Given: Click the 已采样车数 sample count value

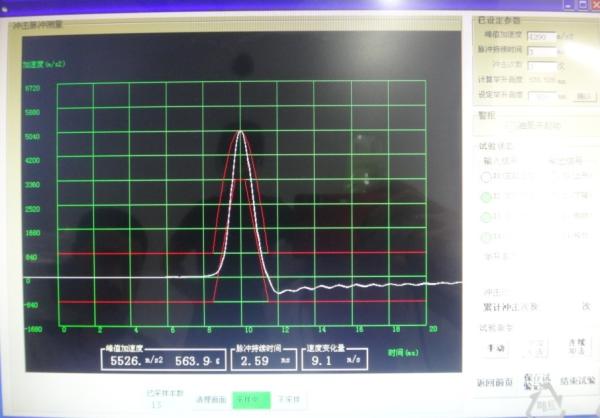Looking at the screenshot, I should (x=157, y=405).
